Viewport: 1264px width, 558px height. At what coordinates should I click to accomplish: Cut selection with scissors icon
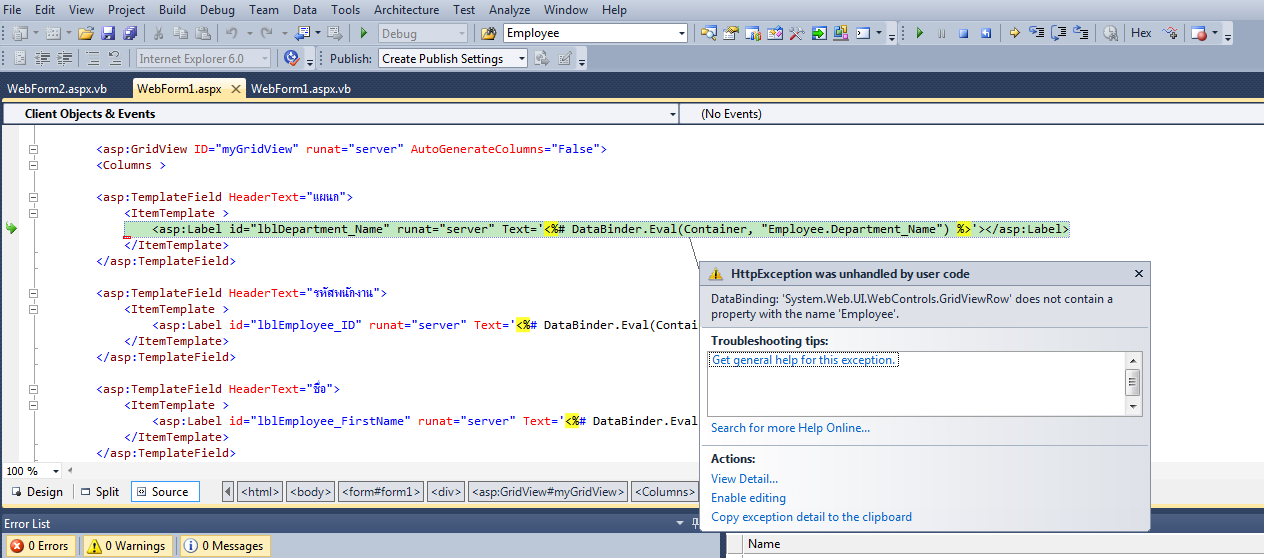coord(158,33)
